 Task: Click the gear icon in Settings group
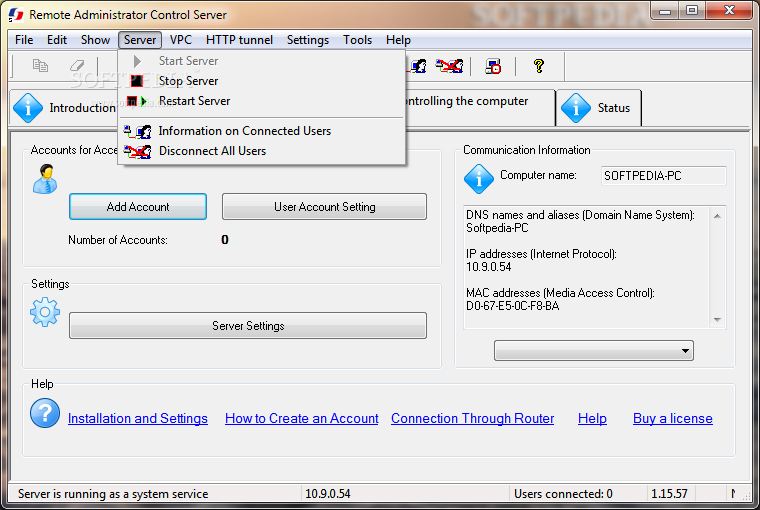point(45,312)
